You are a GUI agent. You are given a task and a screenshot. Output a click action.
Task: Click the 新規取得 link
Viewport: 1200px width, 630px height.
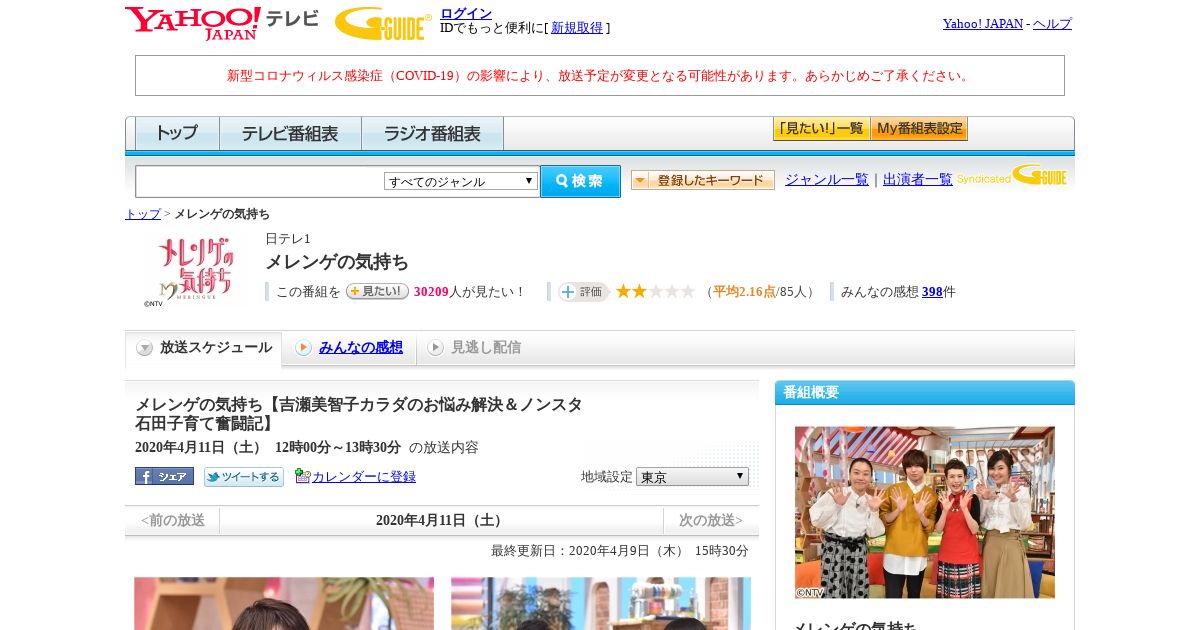point(577,28)
